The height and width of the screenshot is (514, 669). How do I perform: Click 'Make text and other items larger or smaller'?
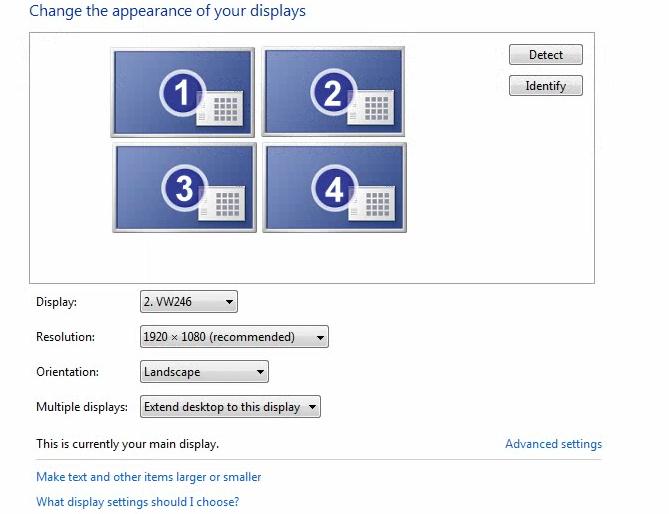(x=148, y=477)
